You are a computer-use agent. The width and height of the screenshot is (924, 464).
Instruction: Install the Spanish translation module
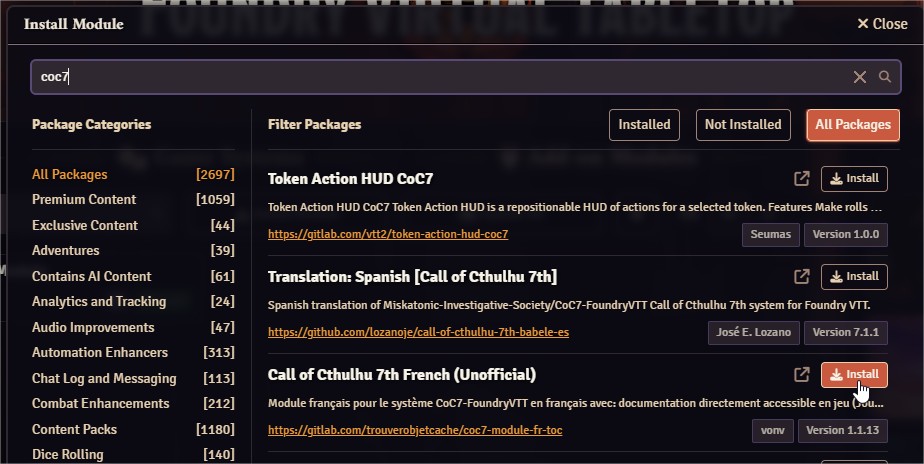[x=854, y=276]
